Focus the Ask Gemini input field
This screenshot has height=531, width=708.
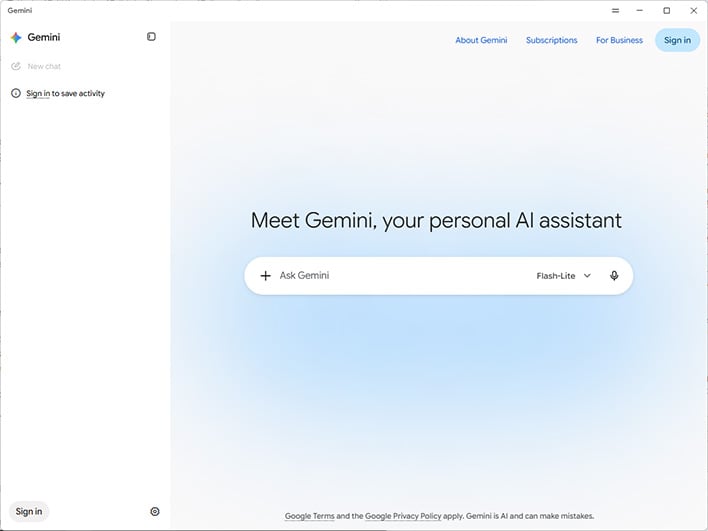(x=402, y=275)
